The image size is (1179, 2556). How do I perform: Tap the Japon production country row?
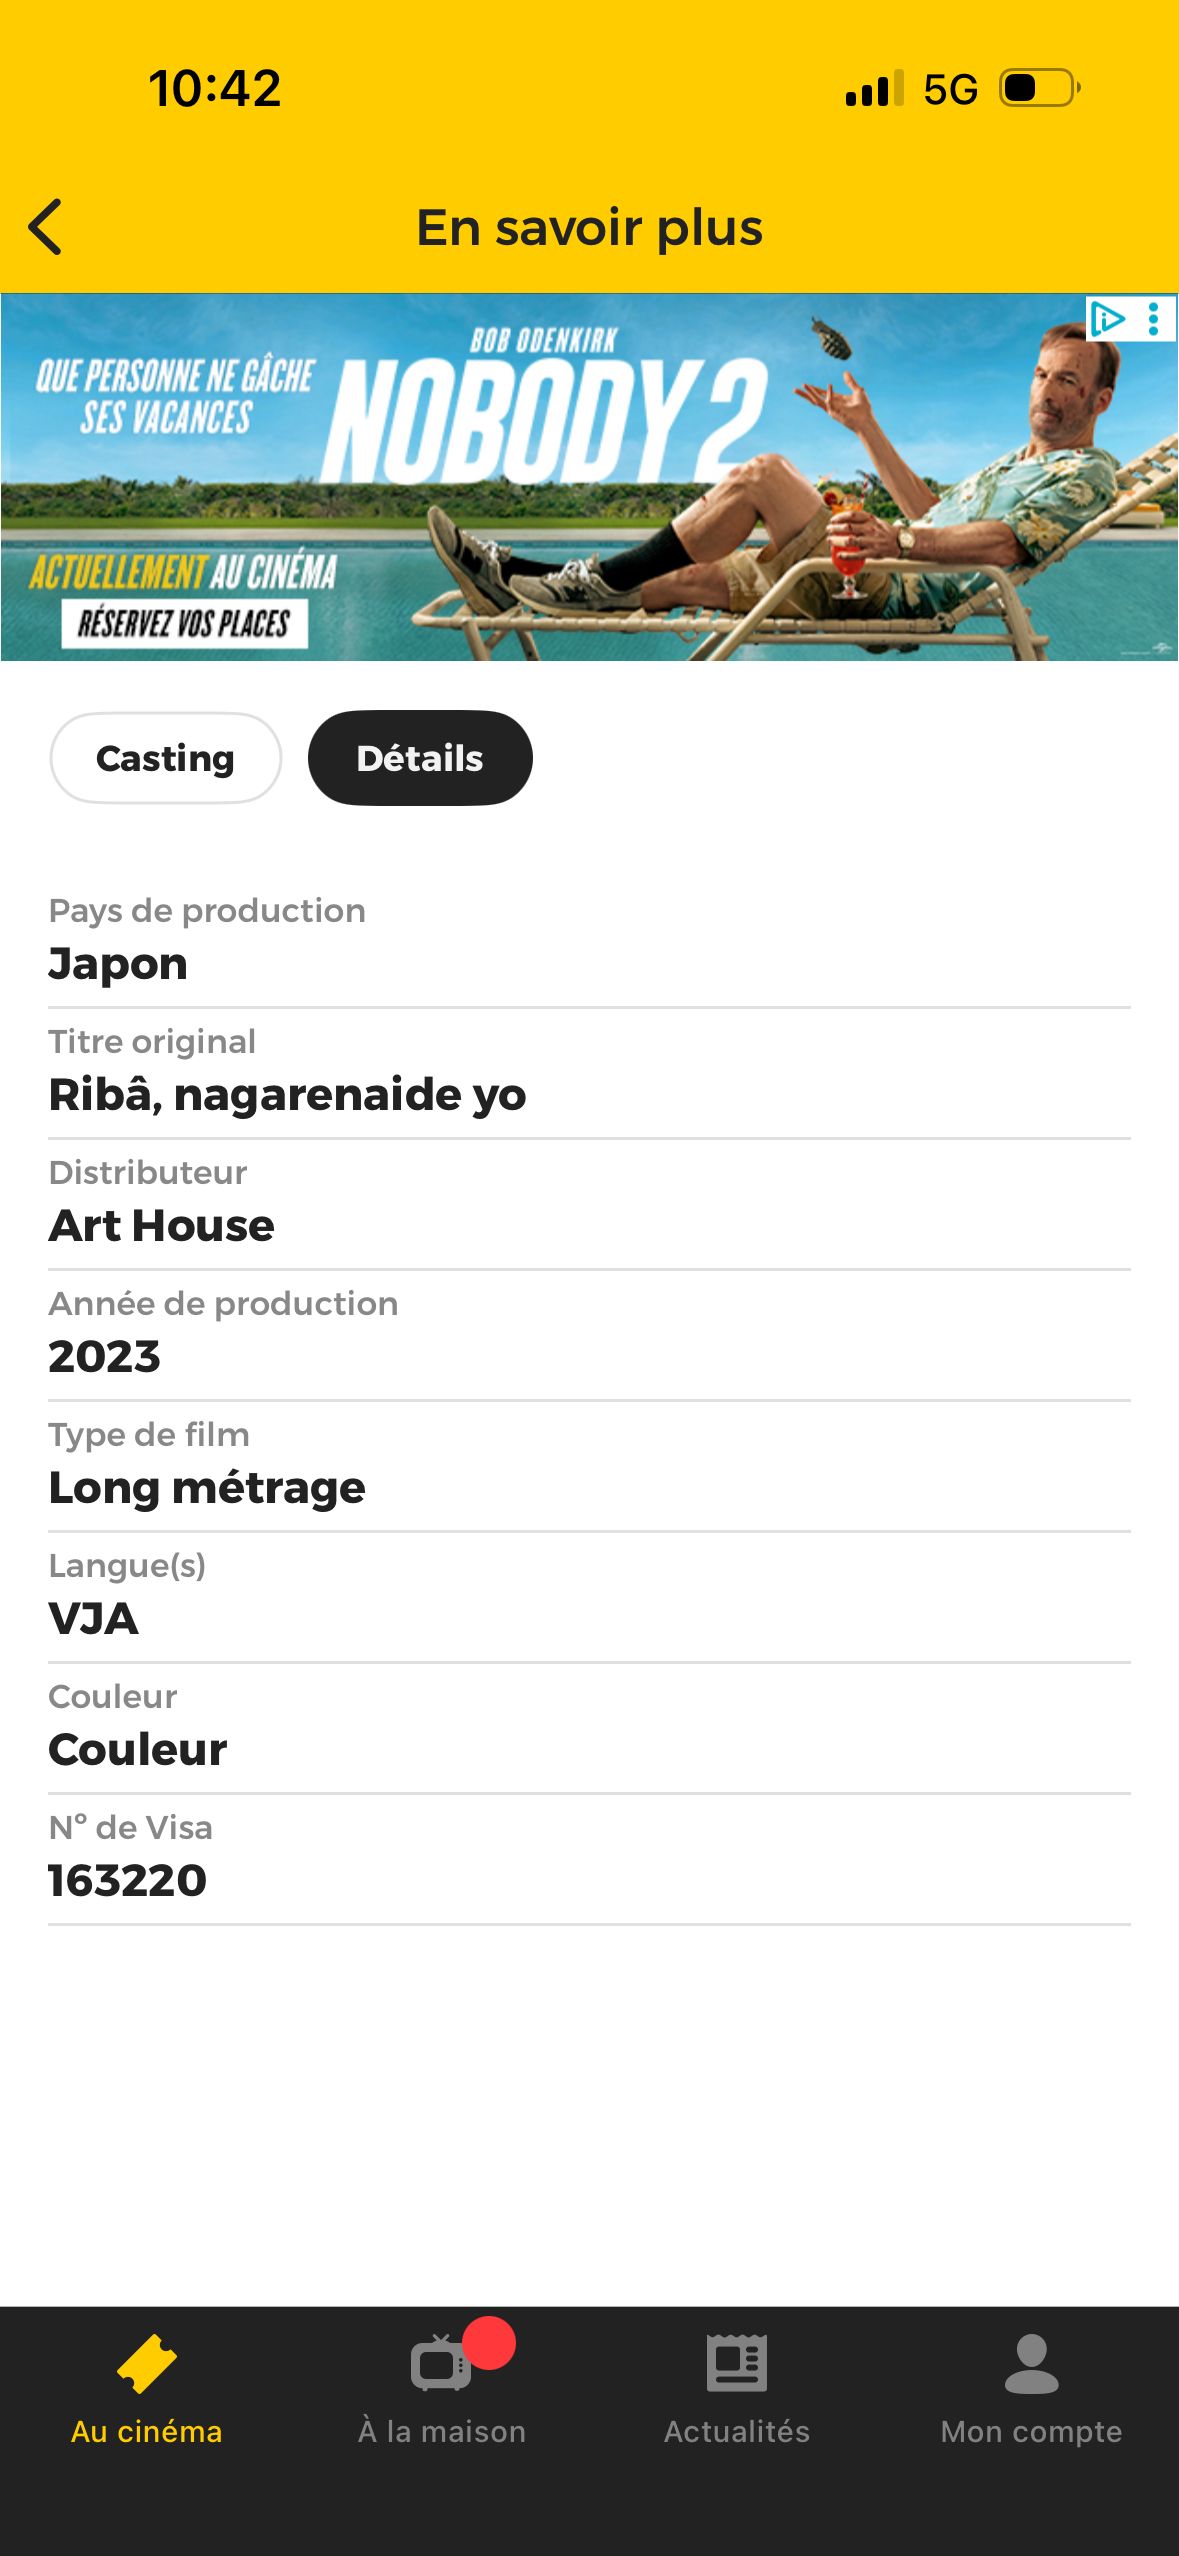[x=589, y=943]
